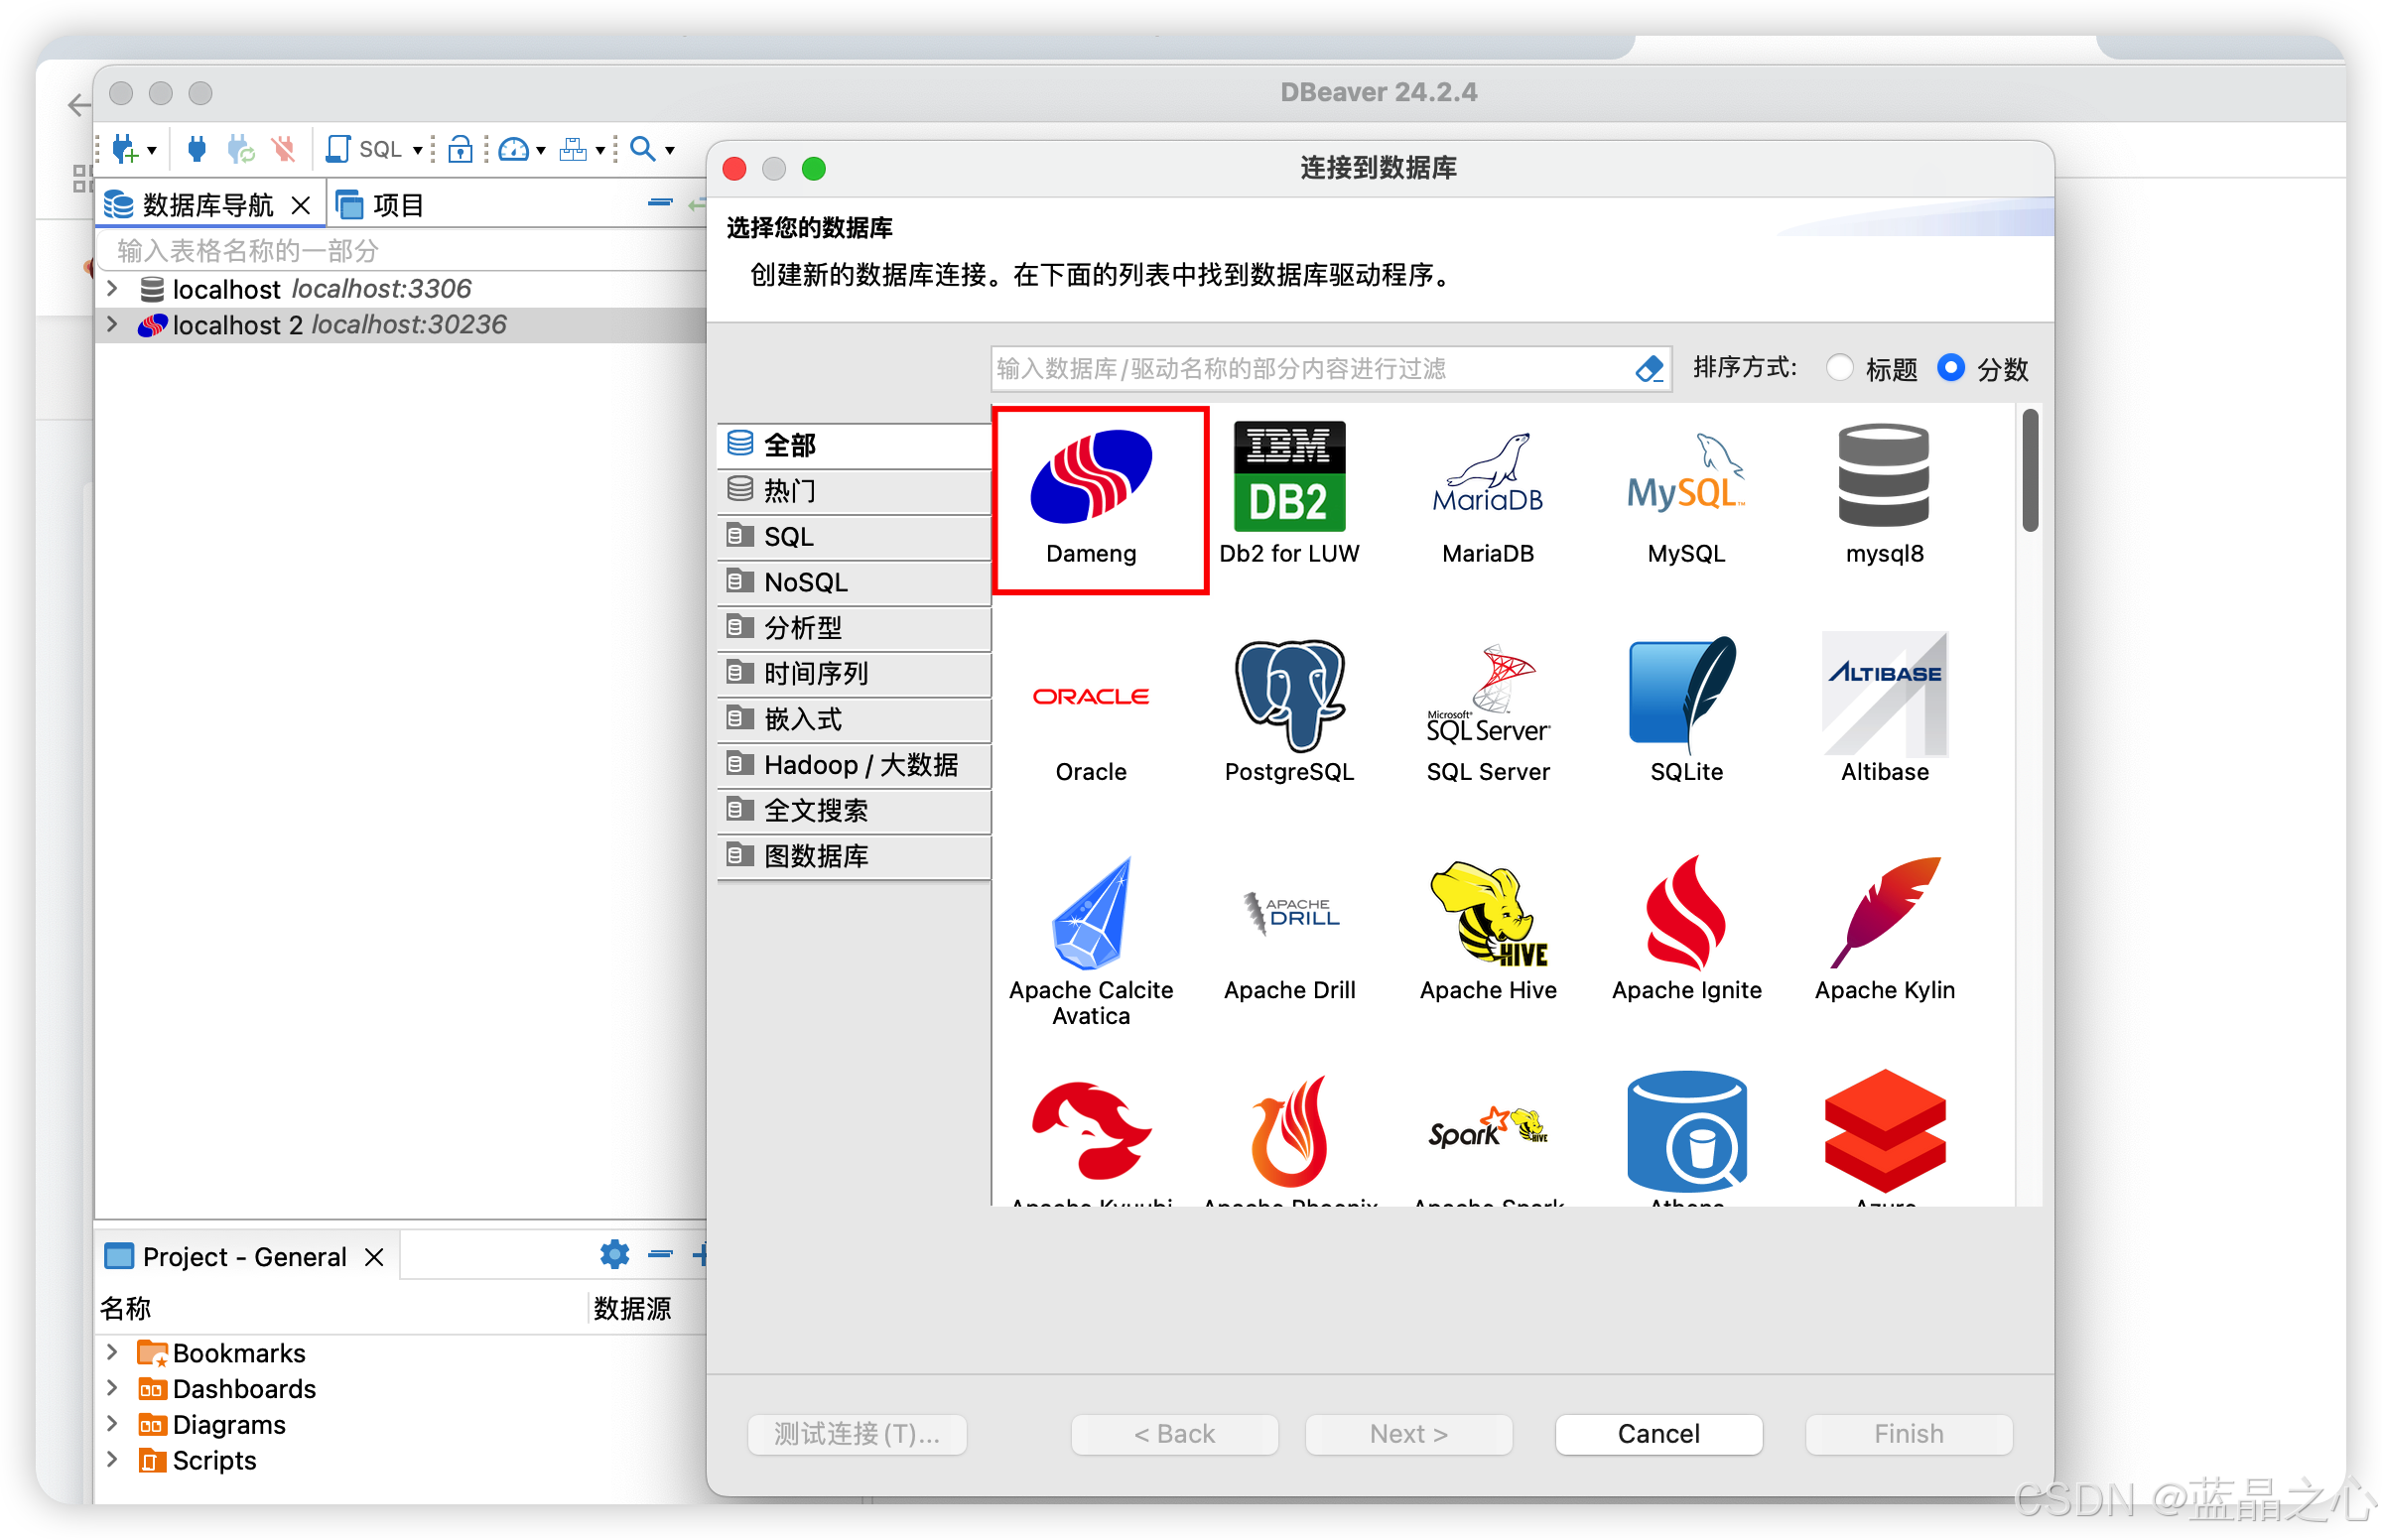Open the SQL editor dropdown arrow
The image size is (2382, 1540).
click(x=417, y=151)
